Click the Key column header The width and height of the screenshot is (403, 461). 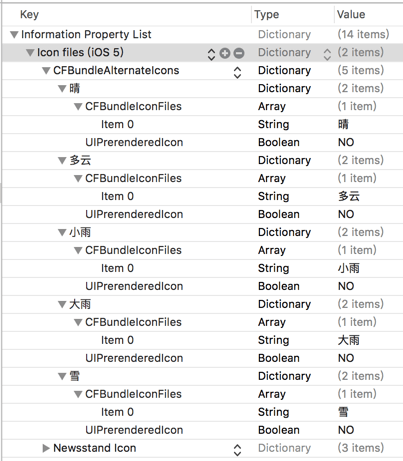(x=29, y=14)
